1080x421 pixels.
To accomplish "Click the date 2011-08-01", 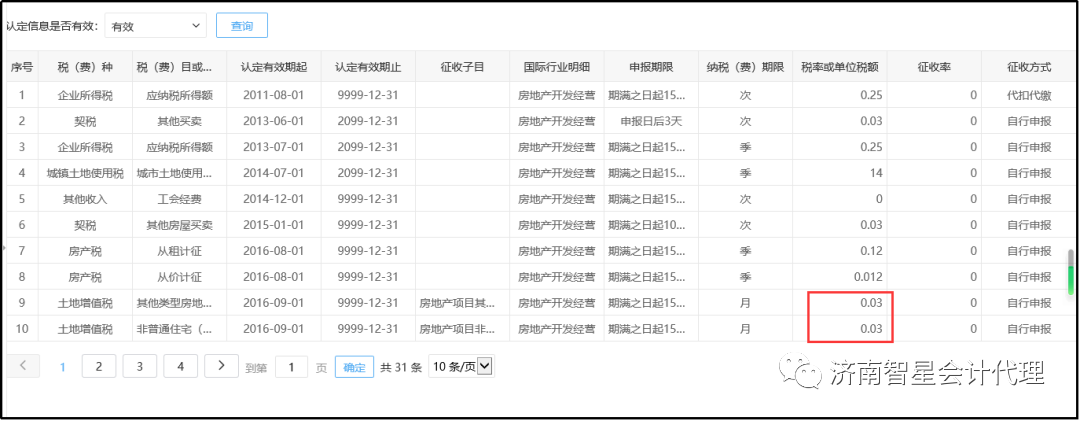I will 273,95.
